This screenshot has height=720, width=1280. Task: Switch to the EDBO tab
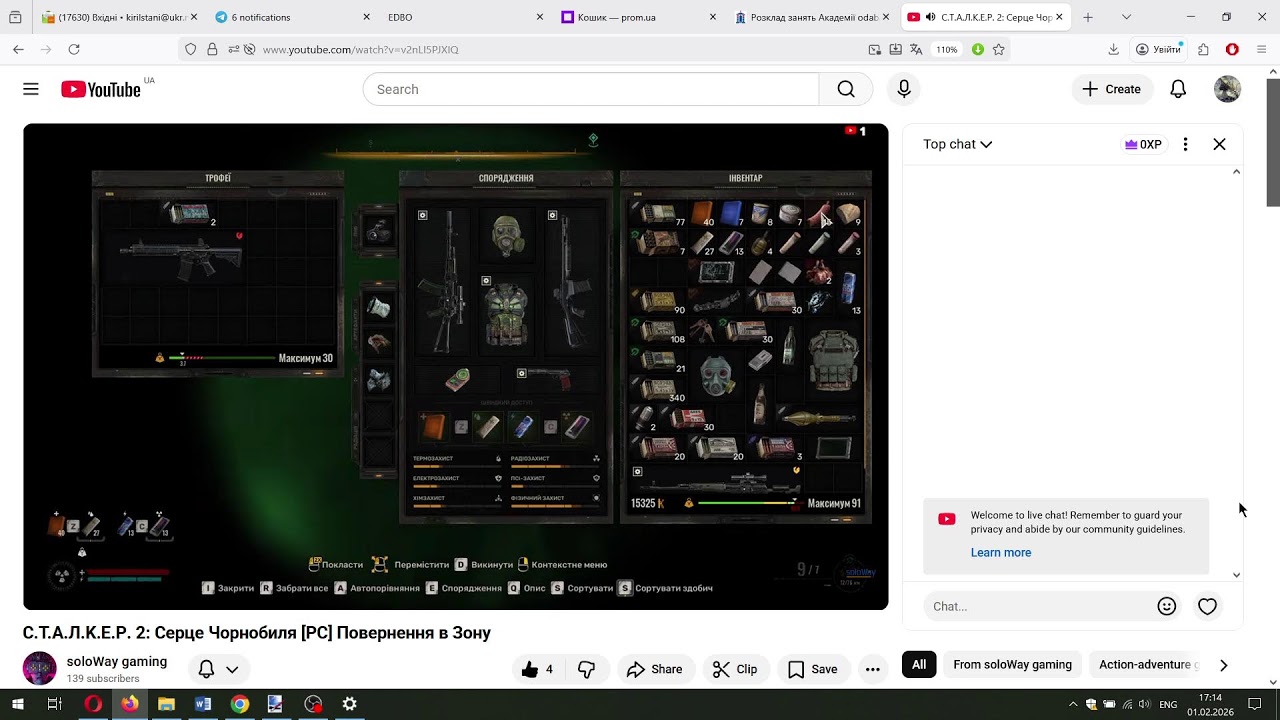point(463,17)
